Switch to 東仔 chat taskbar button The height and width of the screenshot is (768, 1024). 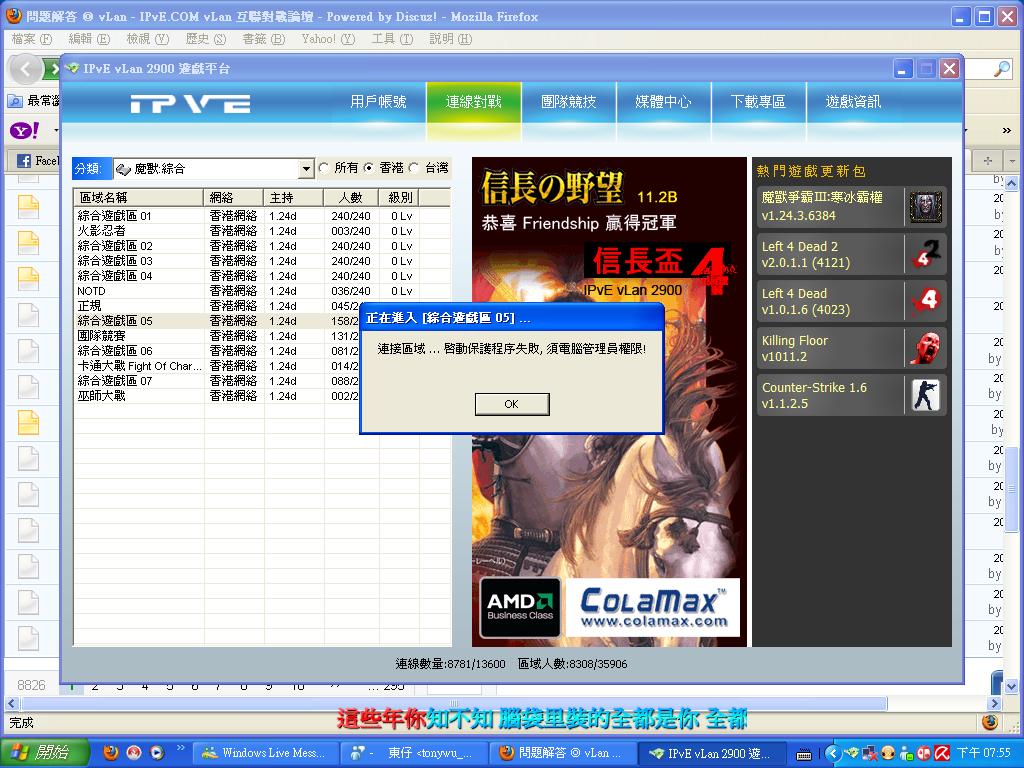point(416,753)
